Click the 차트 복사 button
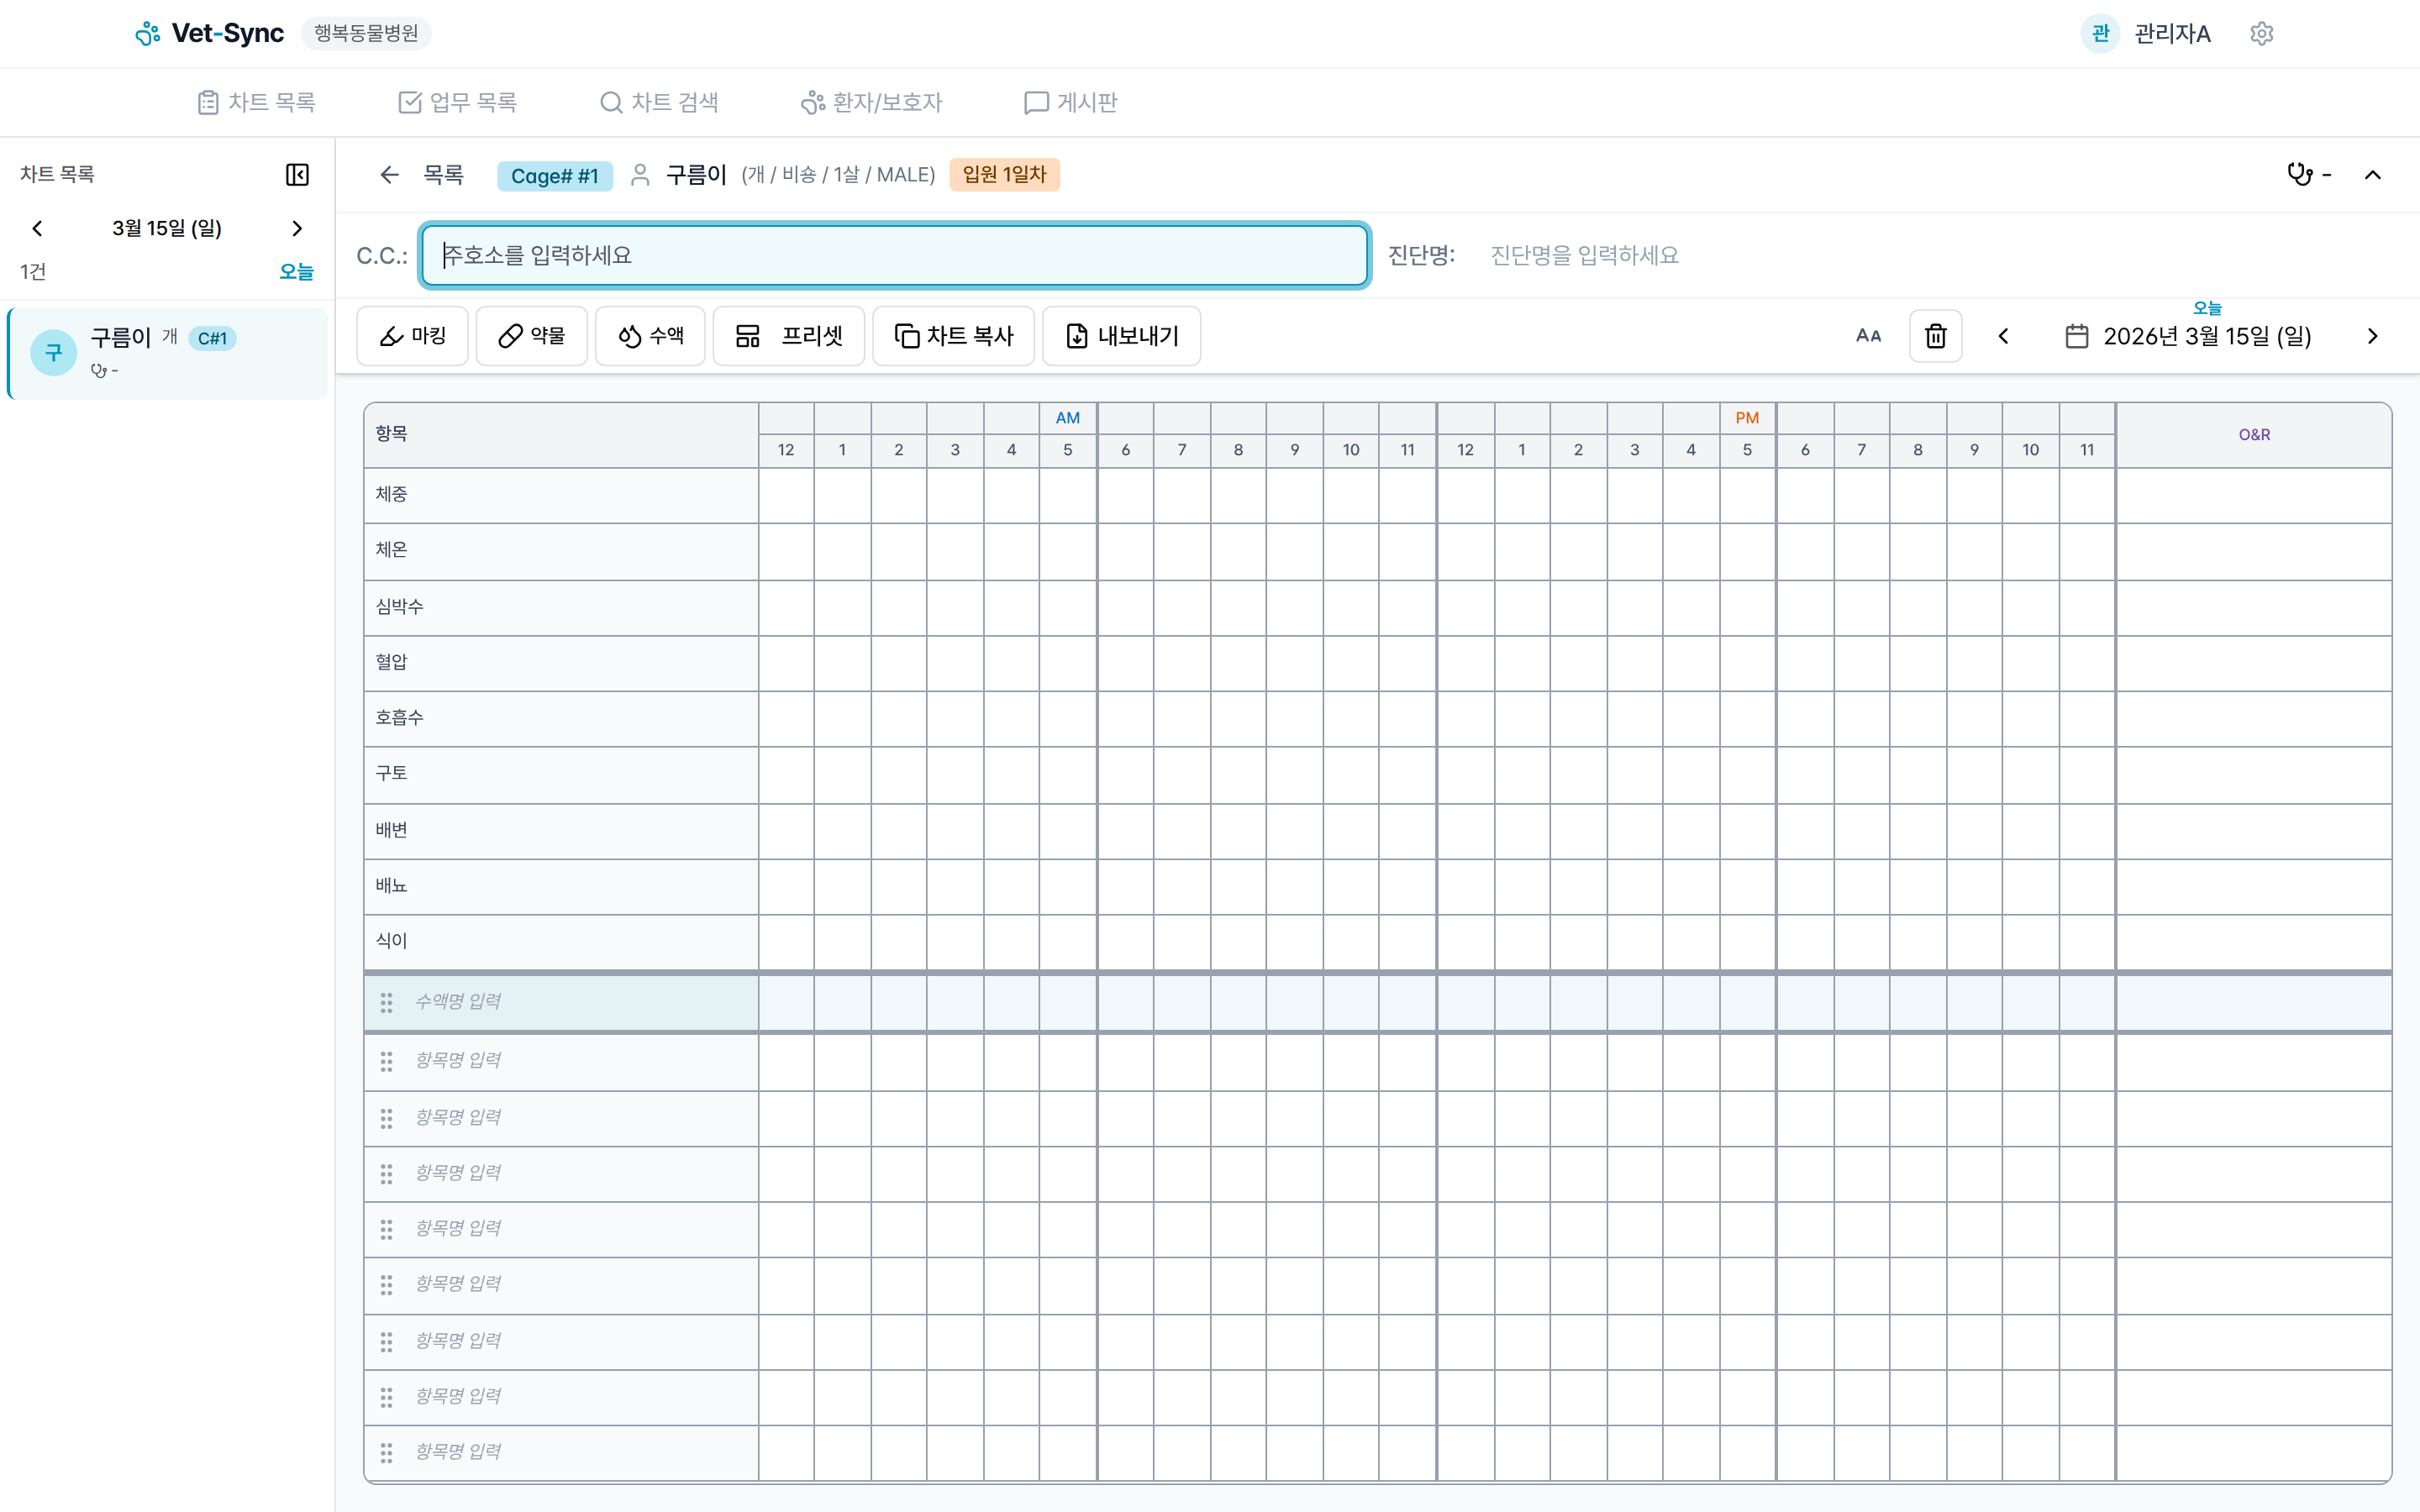The height and width of the screenshot is (1512, 2420). [x=953, y=336]
